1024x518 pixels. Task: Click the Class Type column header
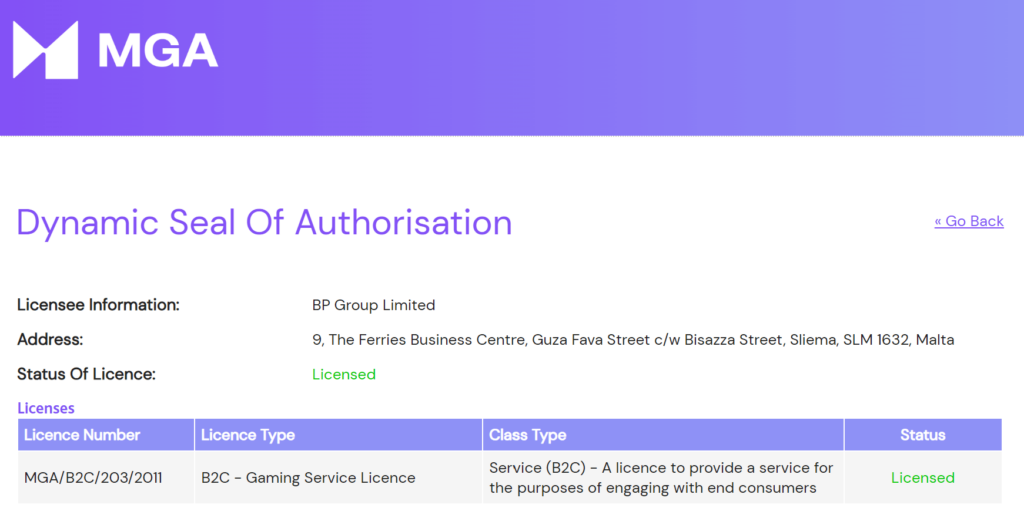tap(527, 435)
